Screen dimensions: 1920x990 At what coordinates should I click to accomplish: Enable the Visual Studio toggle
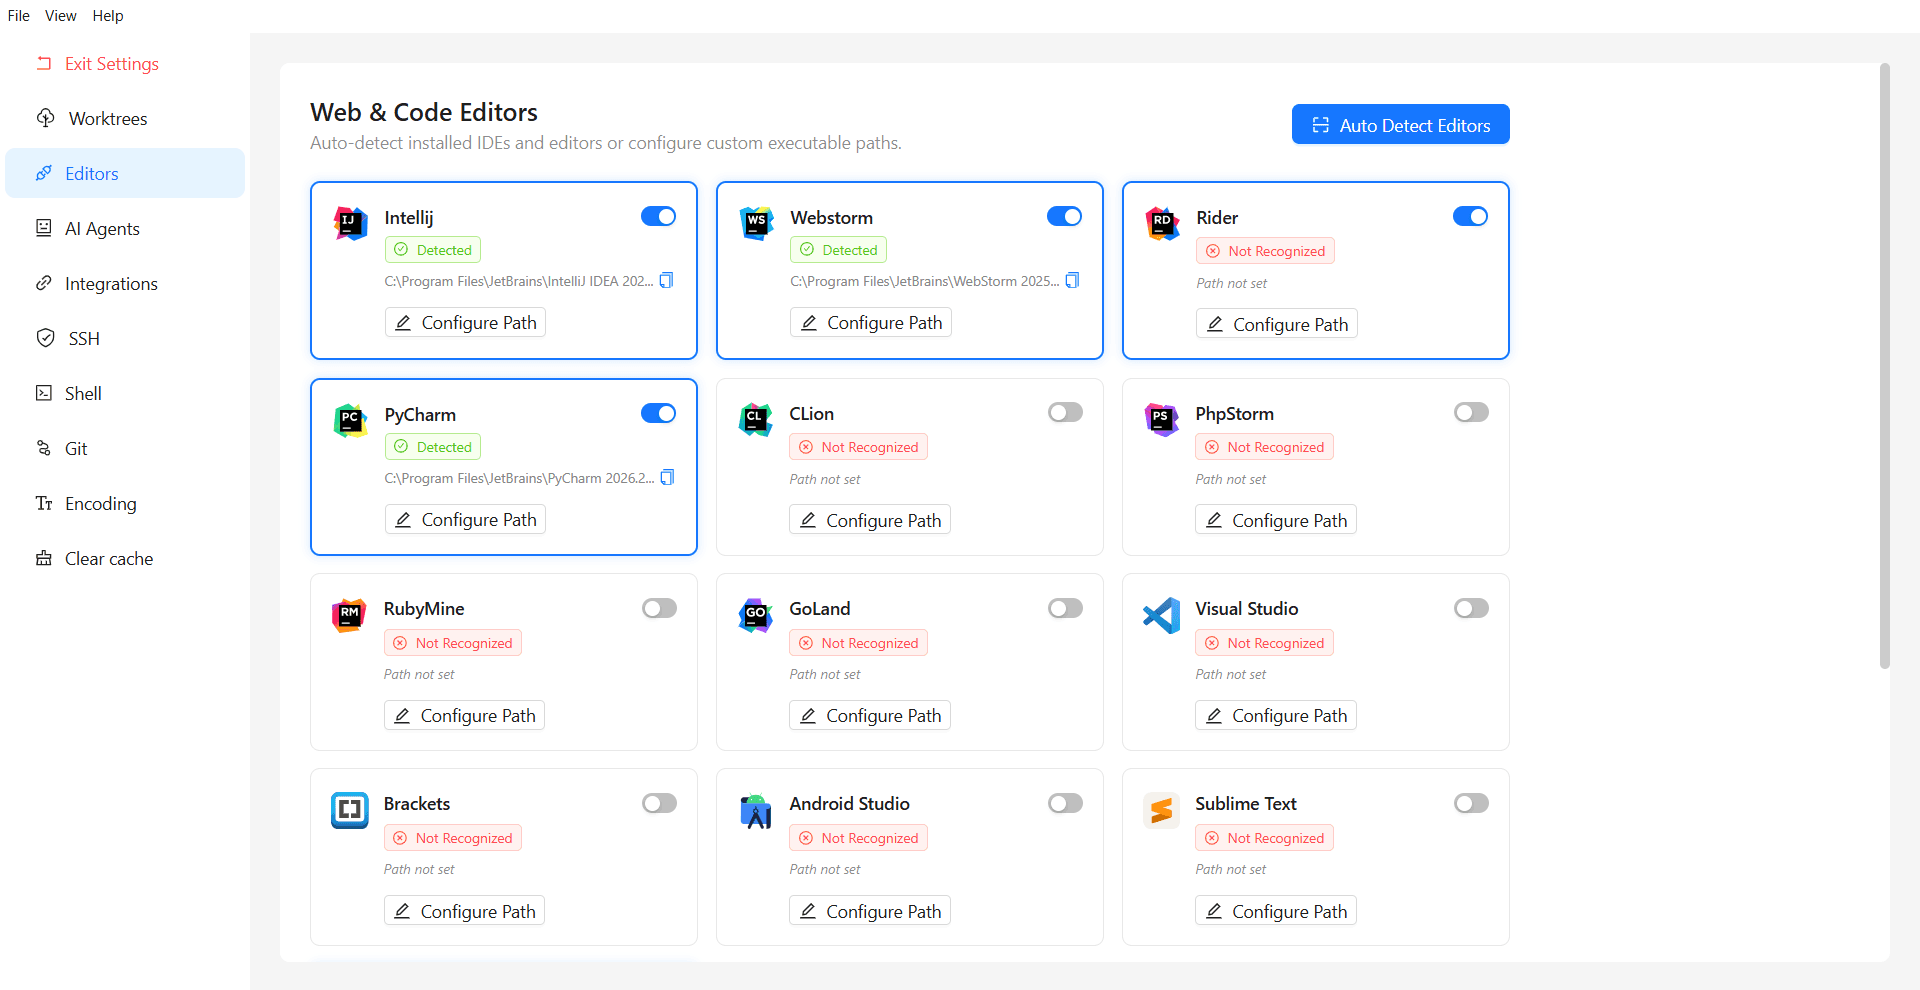[x=1471, y=608]
